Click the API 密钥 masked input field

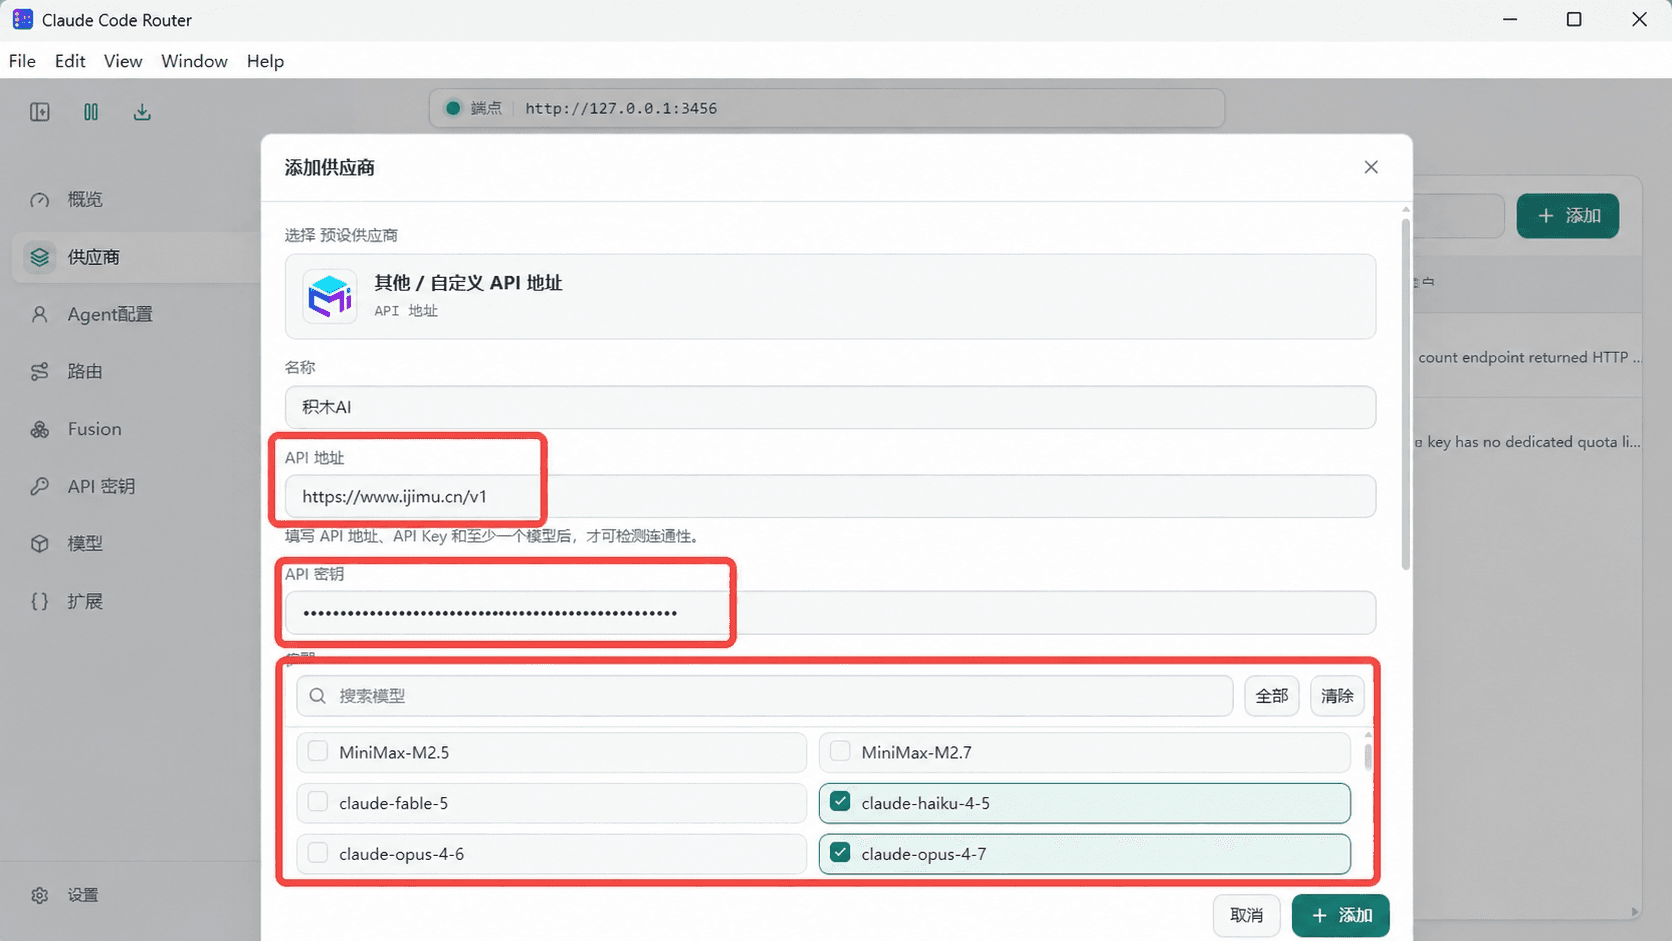830,612
